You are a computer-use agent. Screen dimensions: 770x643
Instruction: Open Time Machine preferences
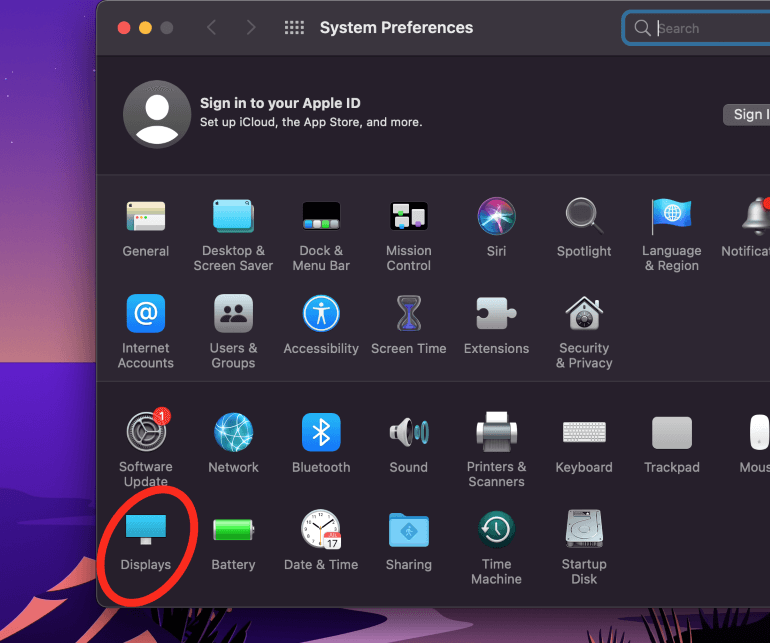pyautogui.click(x=496, y=531)
